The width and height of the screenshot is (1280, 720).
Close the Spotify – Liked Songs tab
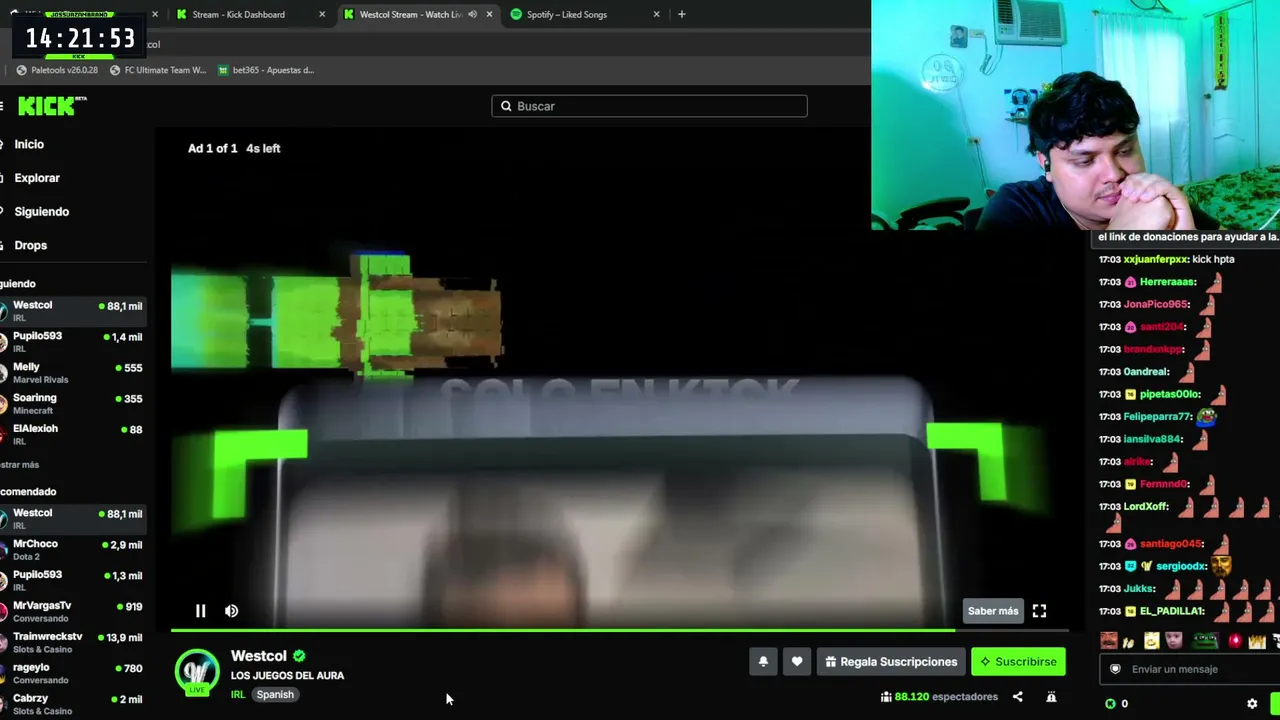point(656,14)
